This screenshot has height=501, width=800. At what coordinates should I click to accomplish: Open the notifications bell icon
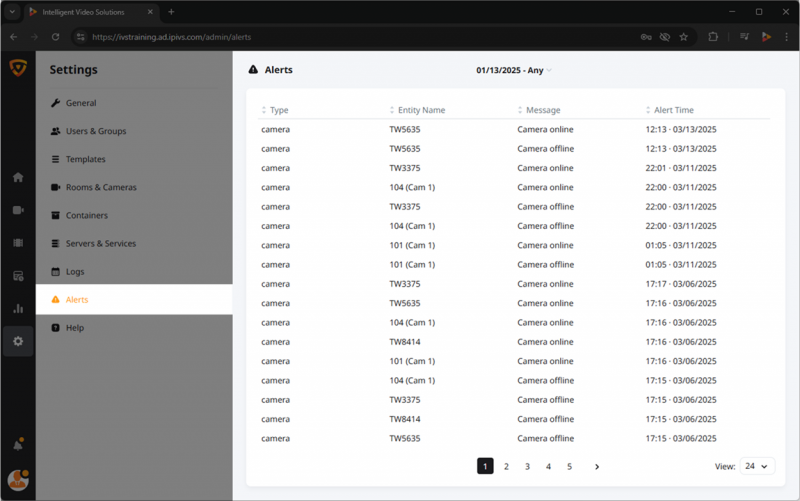pyautogui.click(x=18, y=445)
